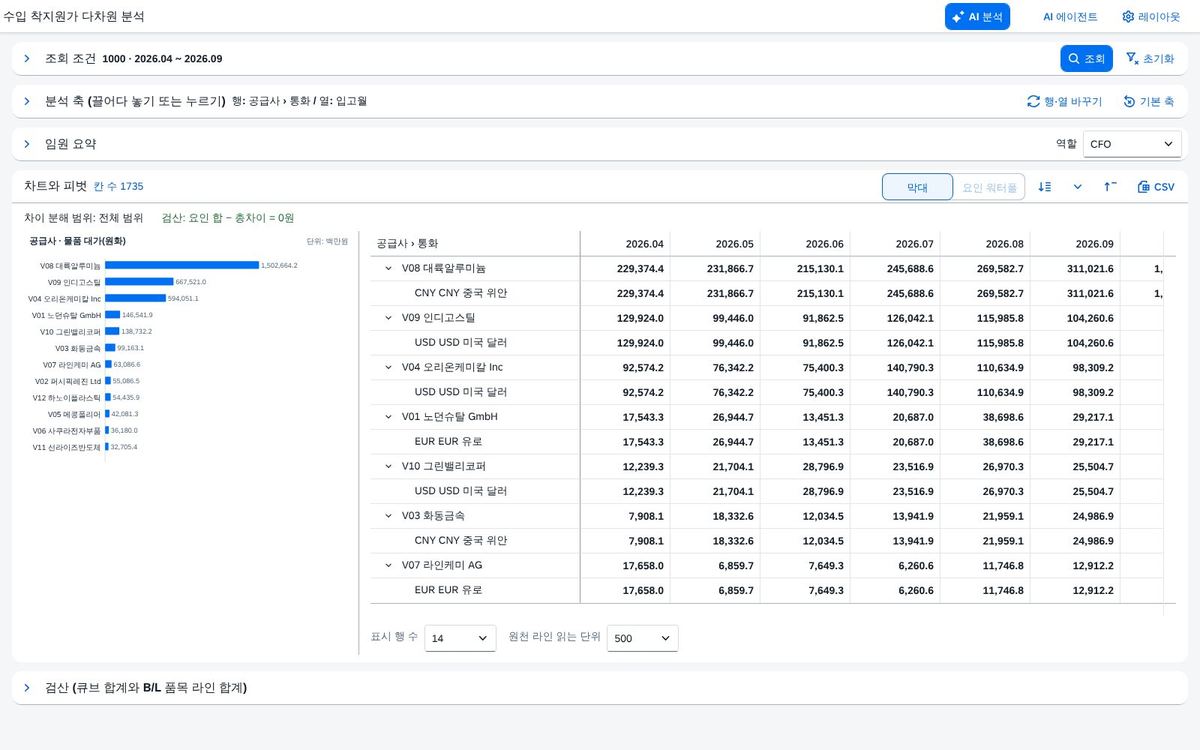
Task: Click the V09 인디고스틸 chart bar
Action: tap(139, 282)
